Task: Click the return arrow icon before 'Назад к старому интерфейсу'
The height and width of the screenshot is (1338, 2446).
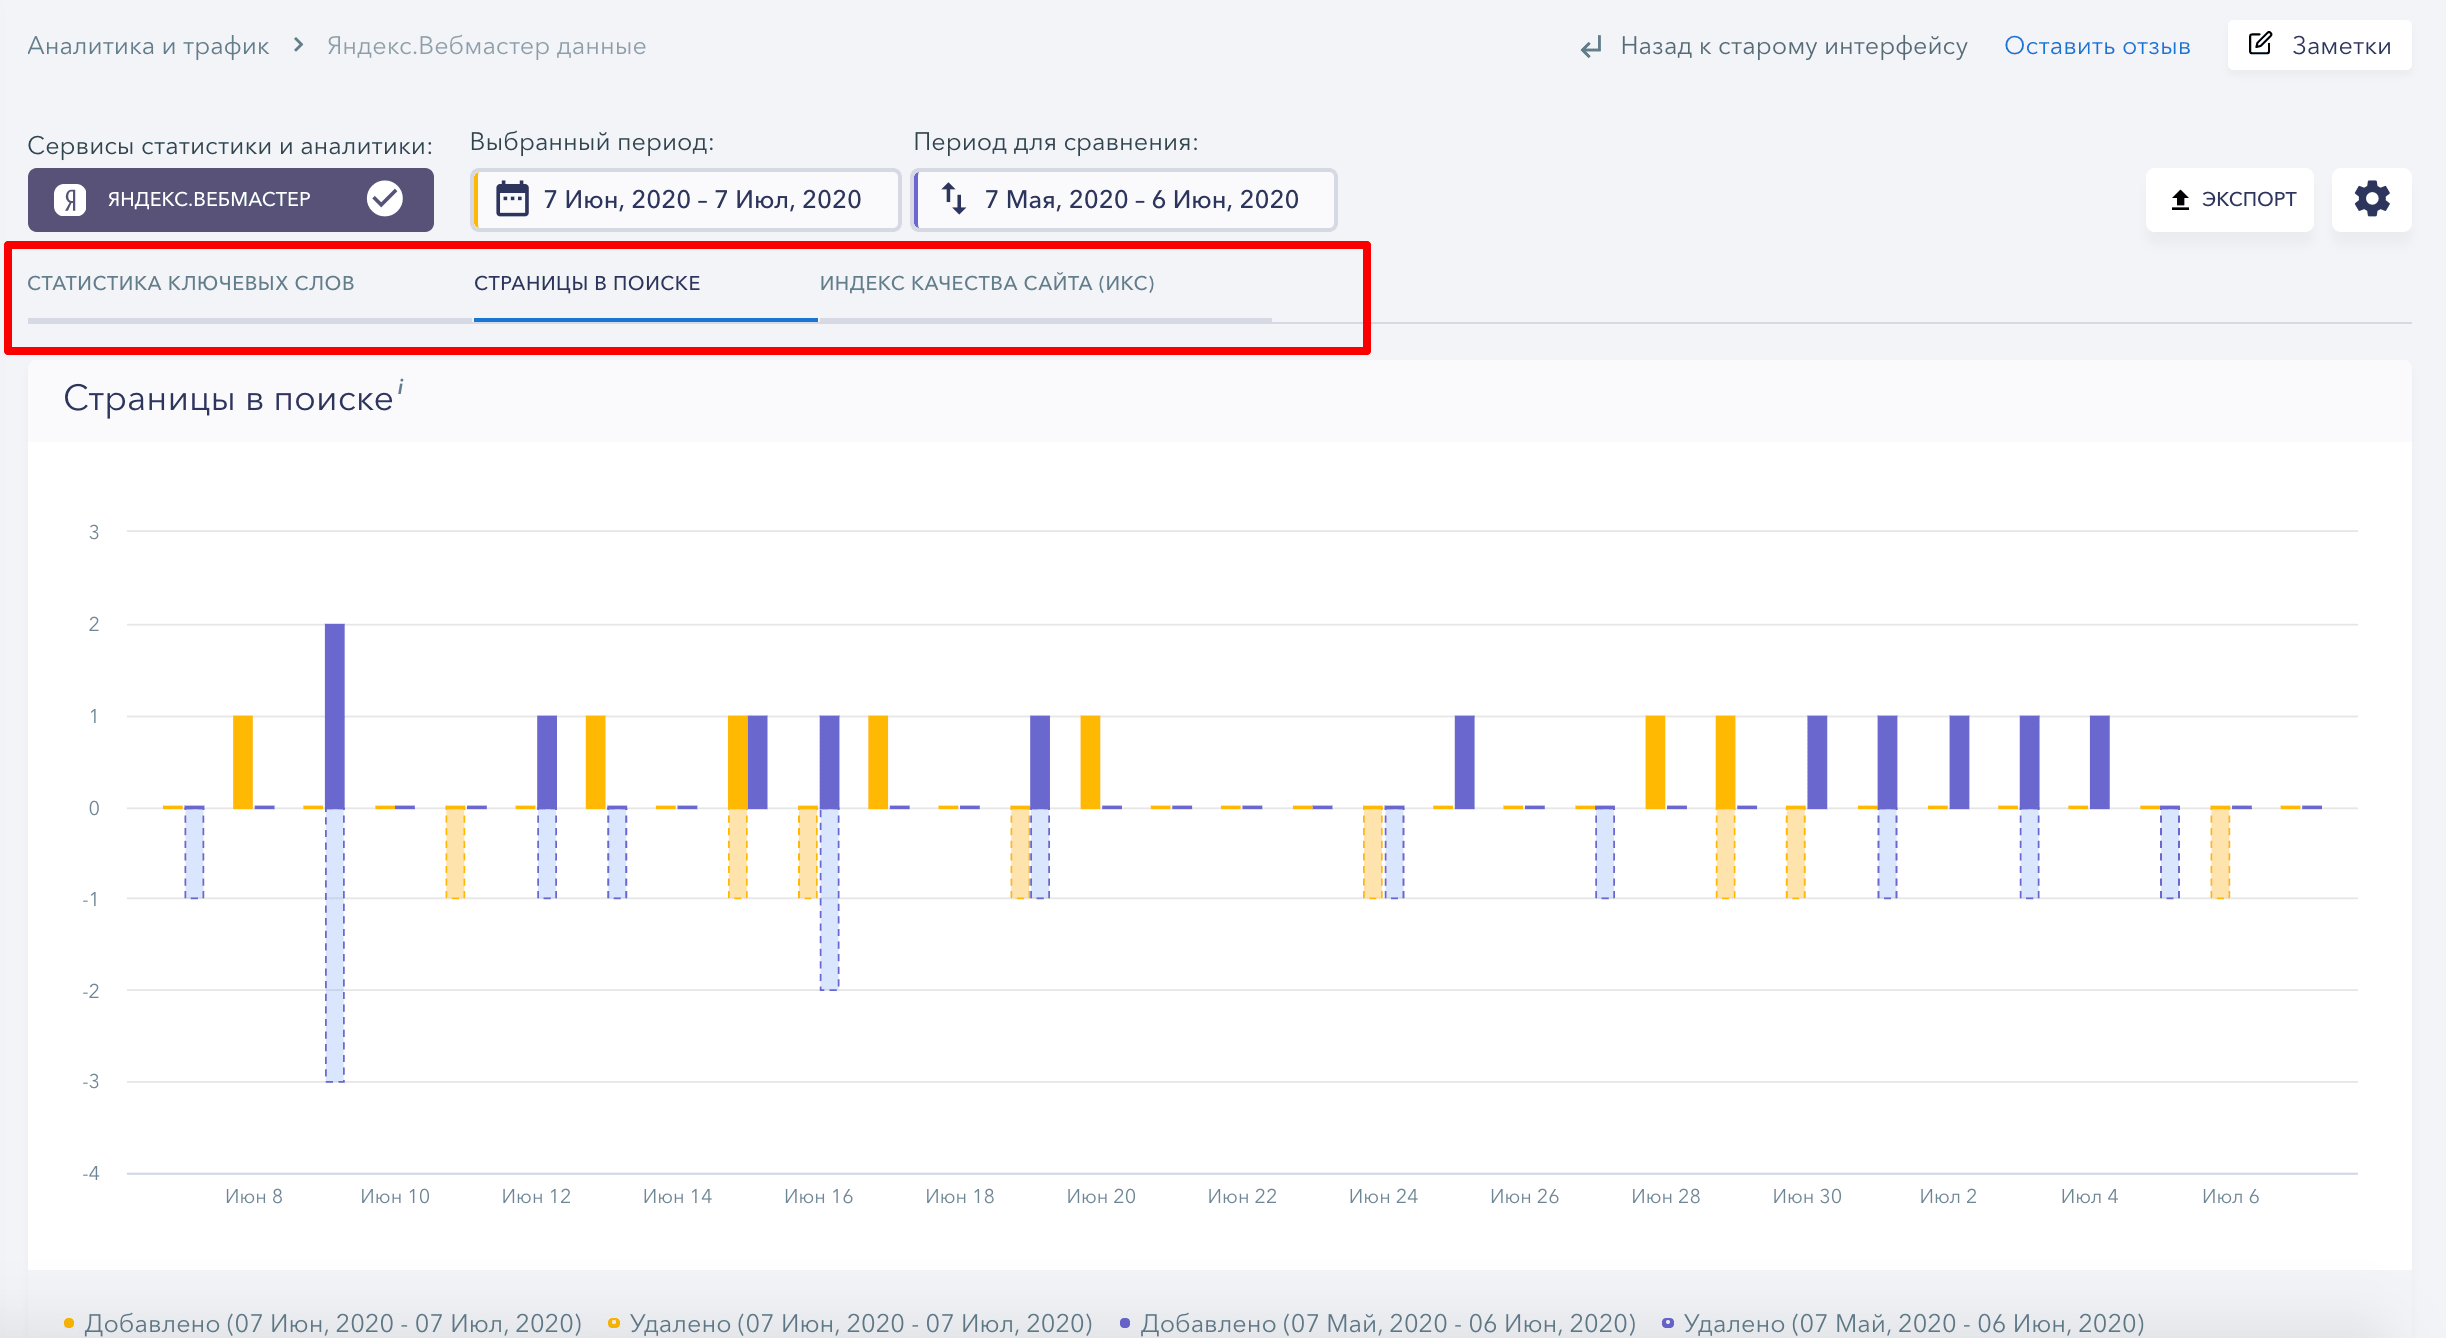Action: pyautogui.click(x=1591, y=47)
